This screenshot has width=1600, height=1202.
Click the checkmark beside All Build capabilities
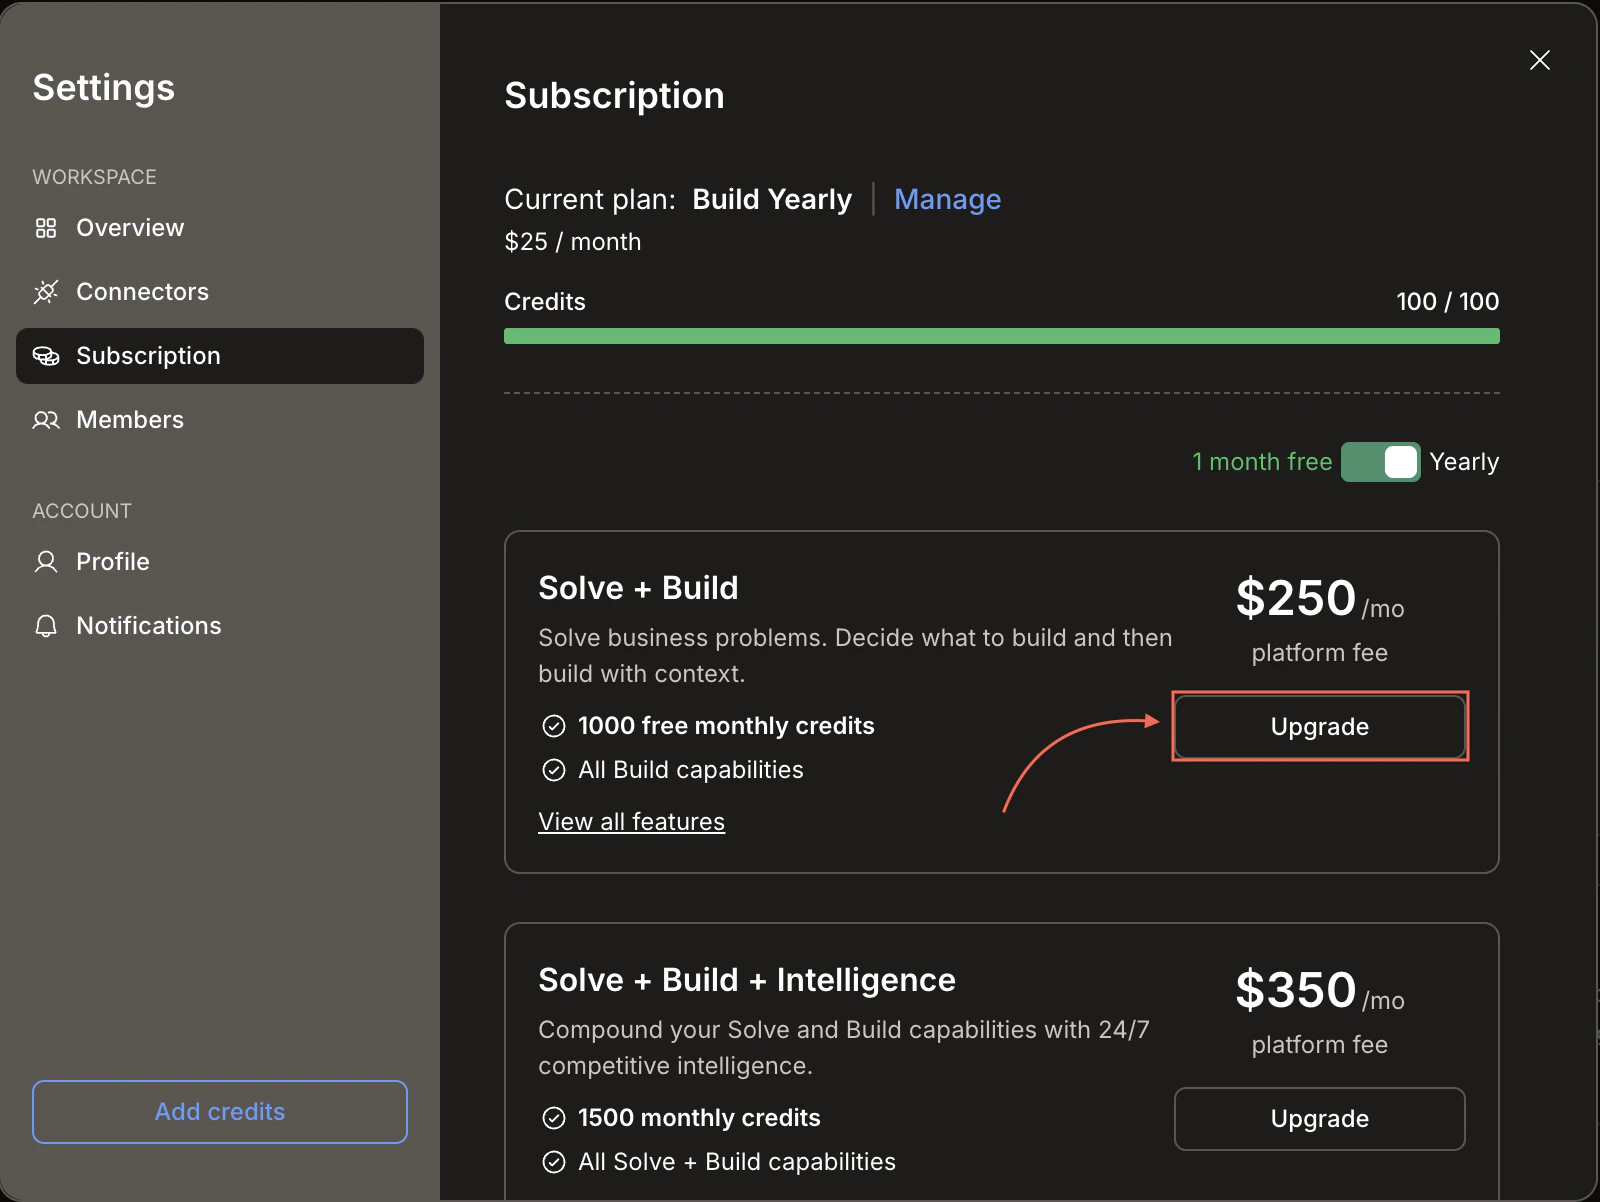(x=554, y=770)
